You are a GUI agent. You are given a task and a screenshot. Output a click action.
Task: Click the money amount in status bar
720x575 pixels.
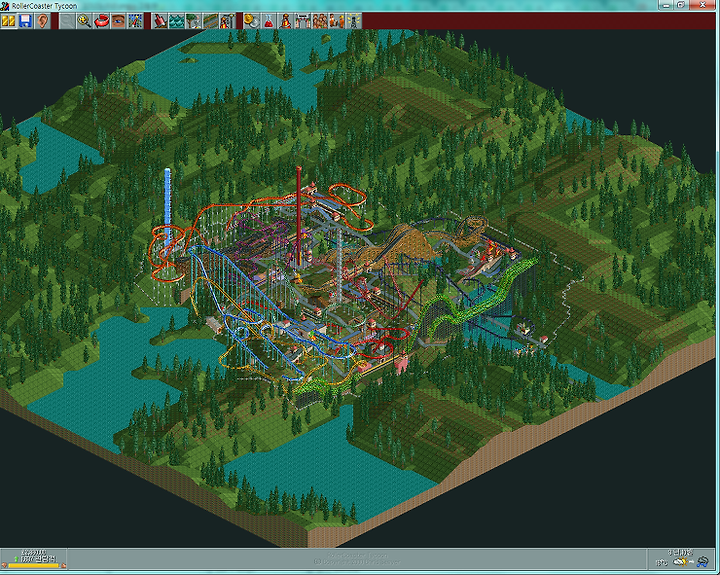(x=34, y=552)
